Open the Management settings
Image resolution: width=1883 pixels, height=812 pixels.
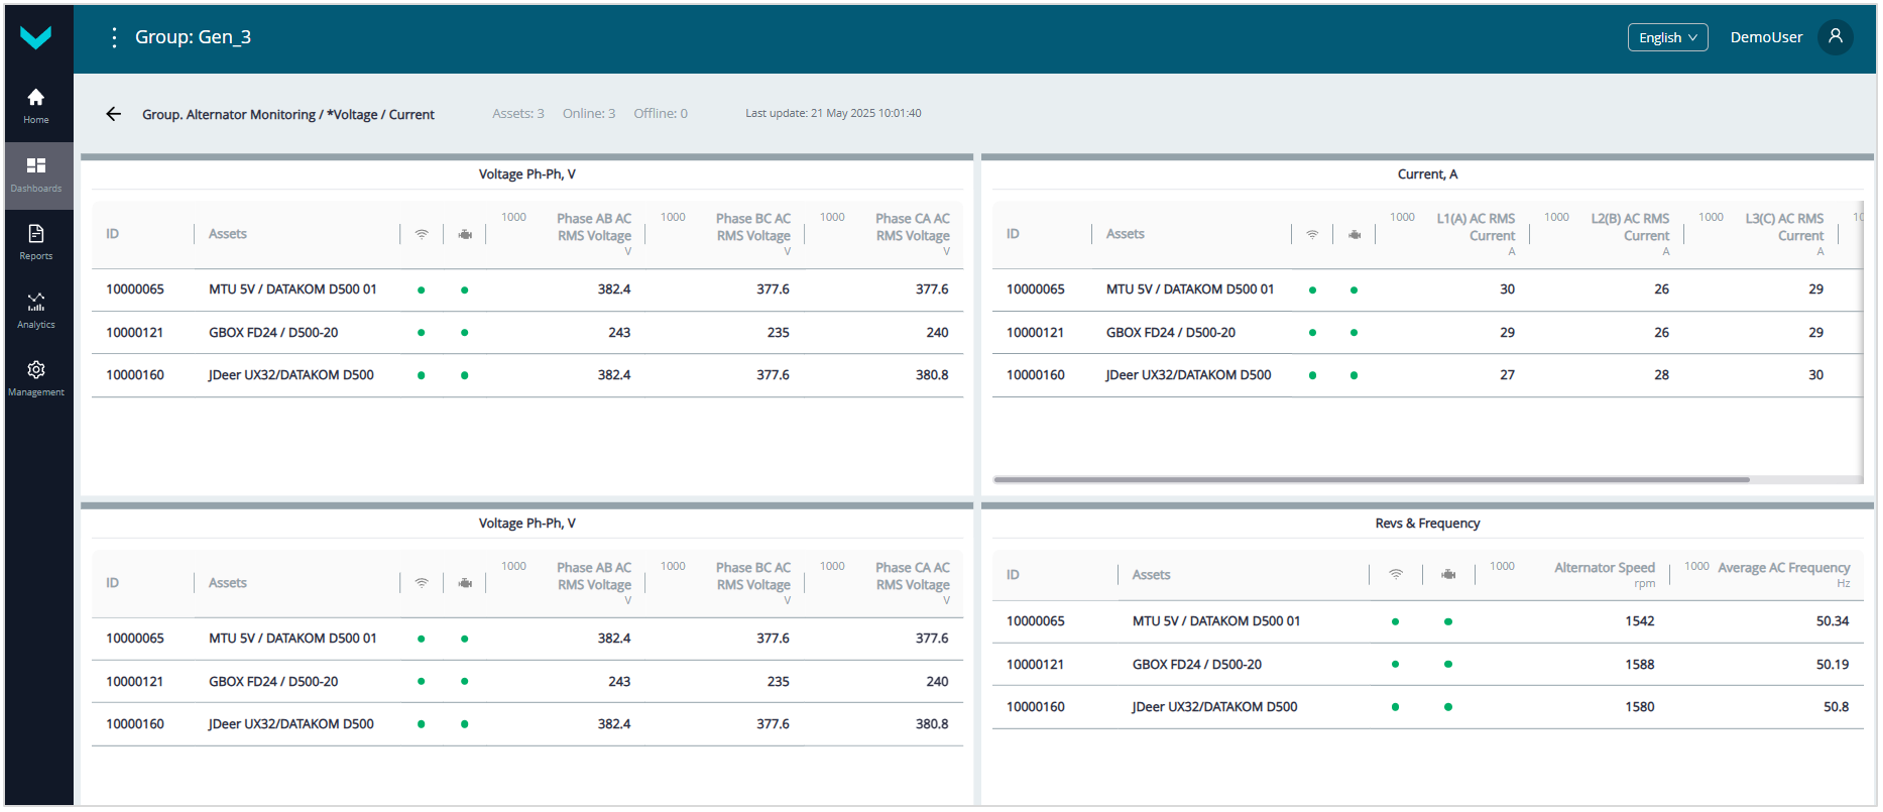(36, 378)
